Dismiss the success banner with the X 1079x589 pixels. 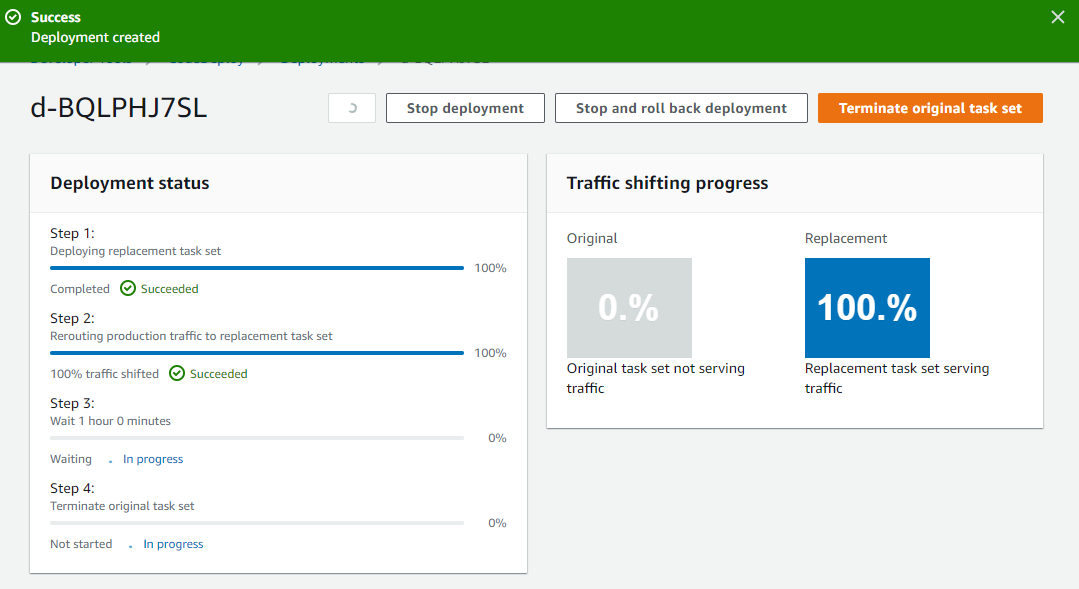click(1058, 17)
